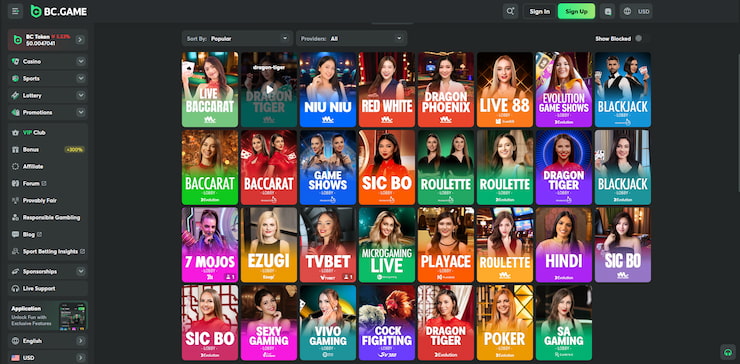The height and width of the screenshot is (364, 740).
Task: Click the Blog icon
Action: pos(16,235)
